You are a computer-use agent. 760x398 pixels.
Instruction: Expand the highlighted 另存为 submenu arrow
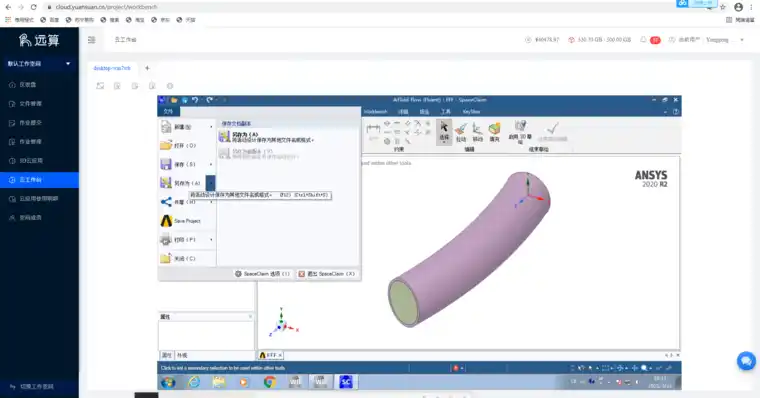point(211,183)
